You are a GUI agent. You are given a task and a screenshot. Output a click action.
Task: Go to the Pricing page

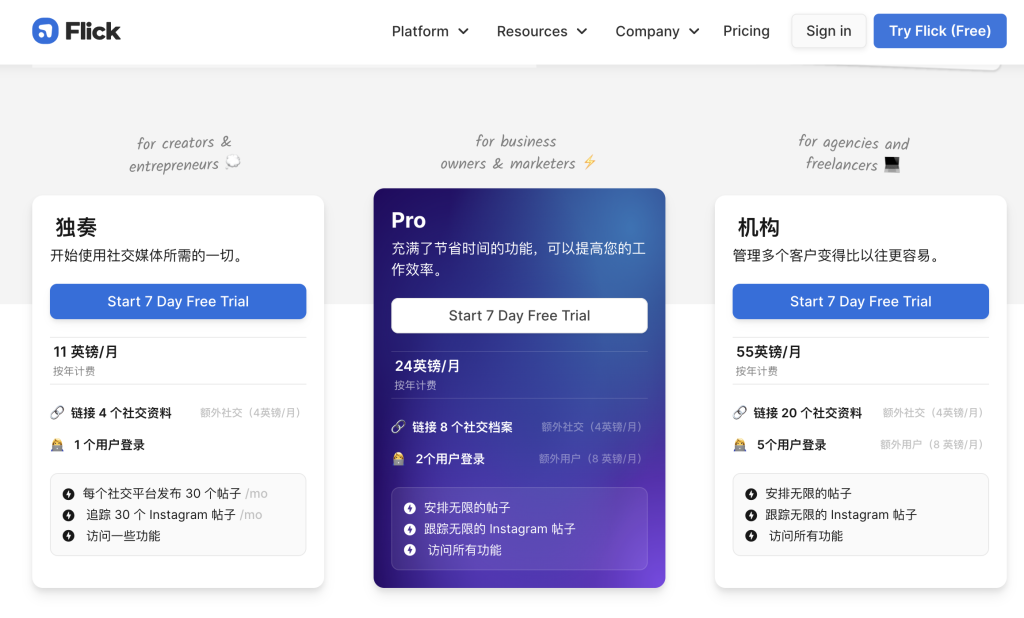[746, 31]
